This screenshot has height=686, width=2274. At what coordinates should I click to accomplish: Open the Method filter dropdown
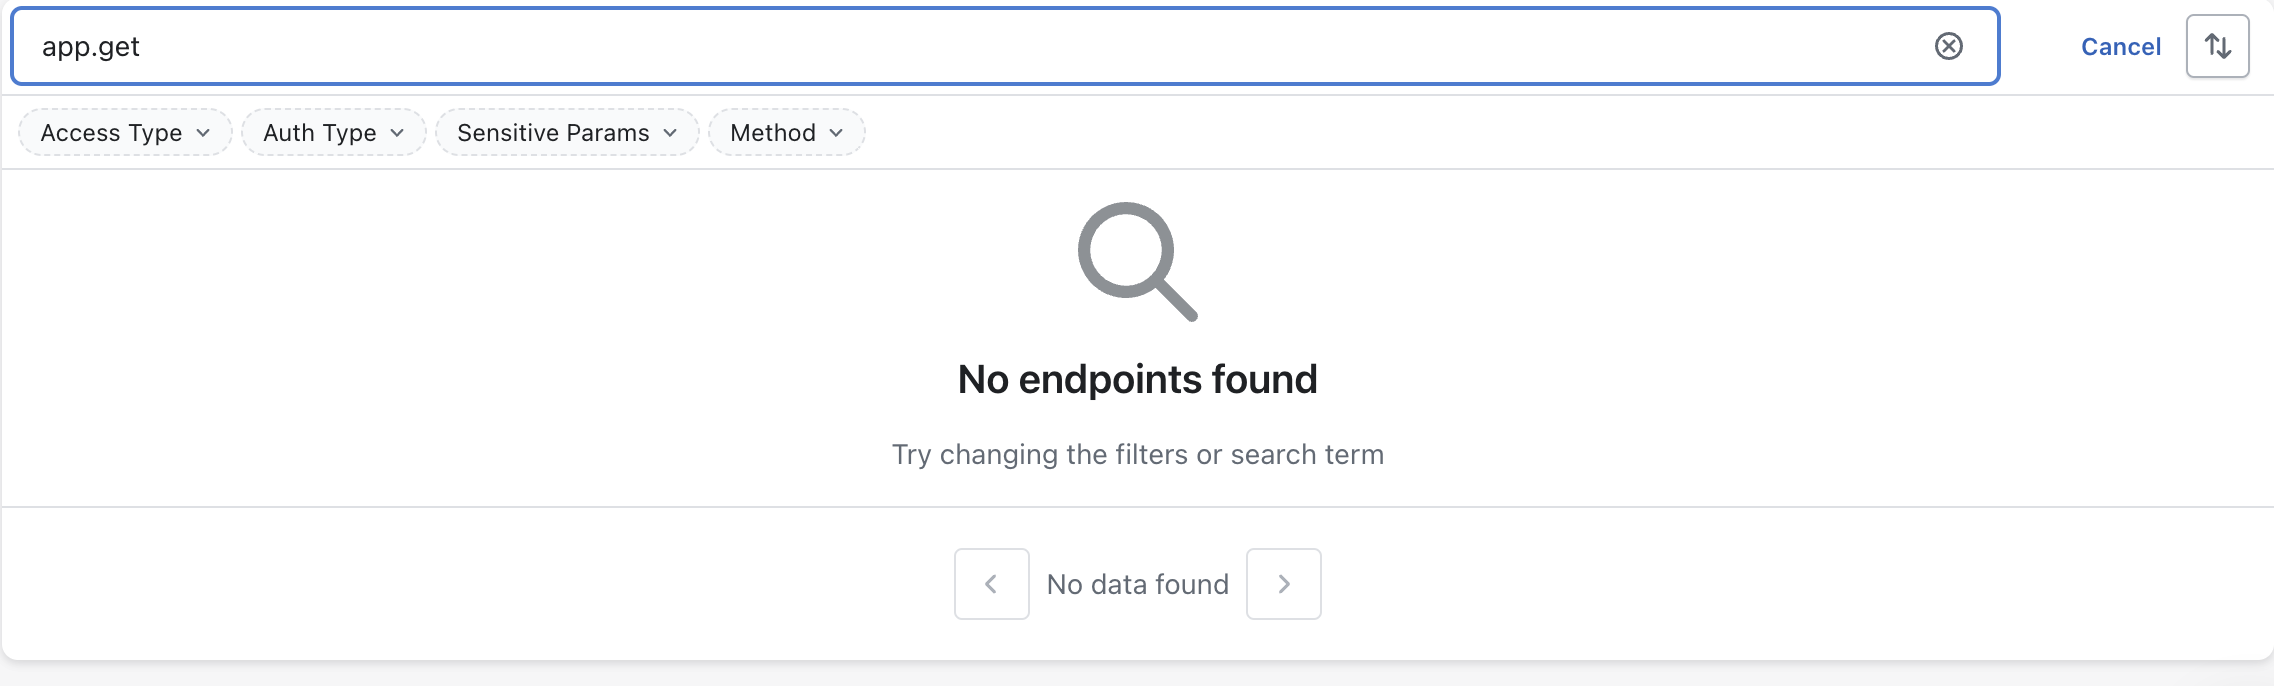point(787,132)
